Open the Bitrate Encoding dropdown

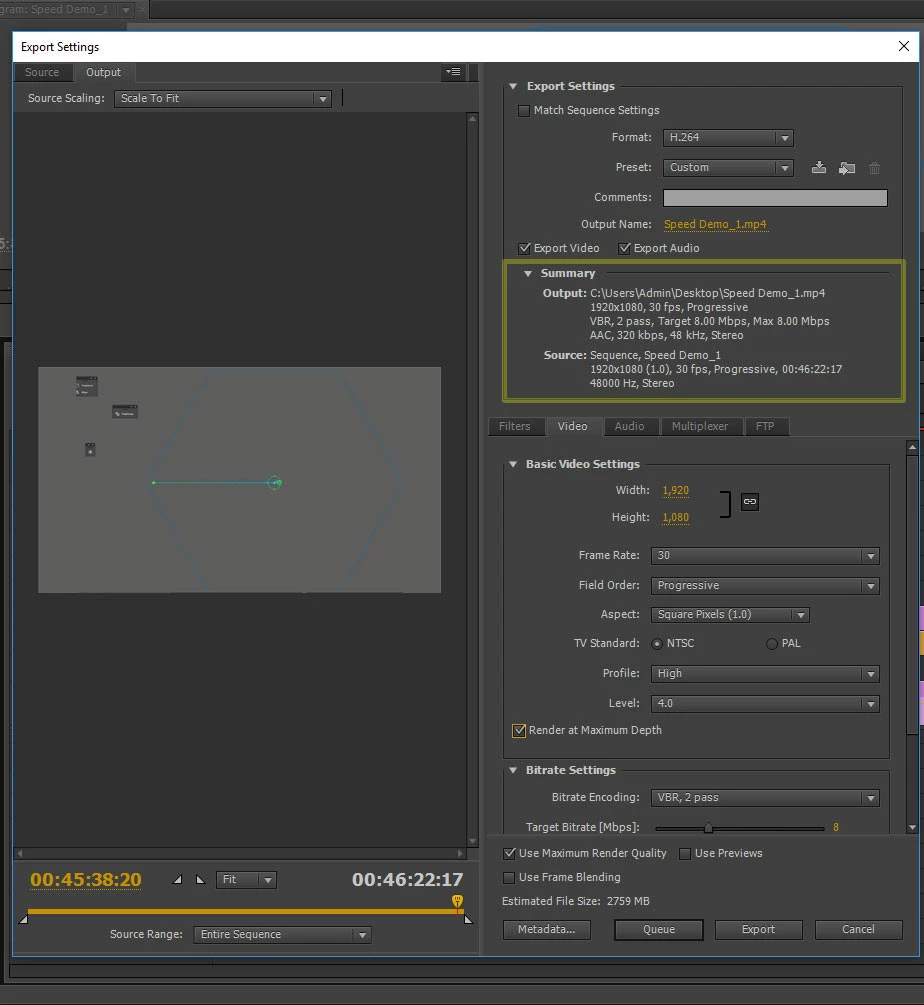coord(765,798)
